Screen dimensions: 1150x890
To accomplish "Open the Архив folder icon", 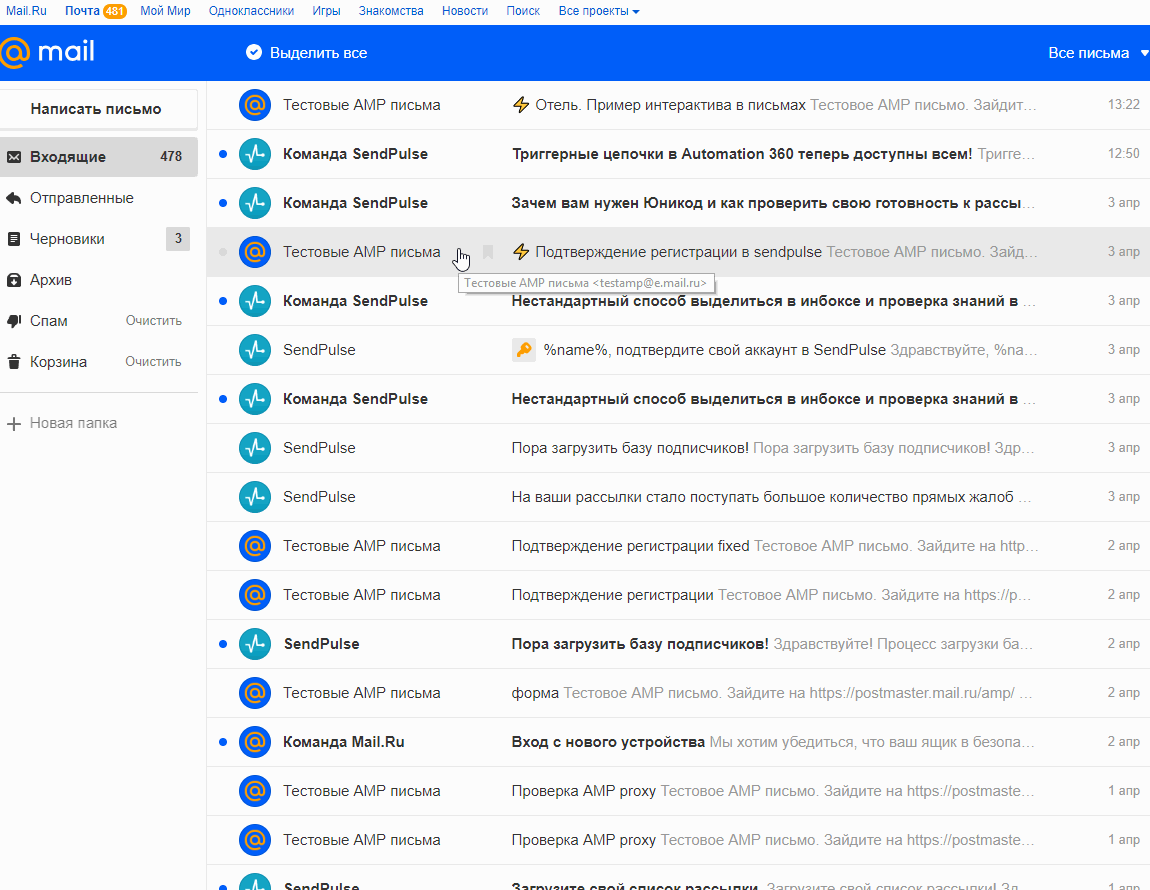I will pos(14,280).
